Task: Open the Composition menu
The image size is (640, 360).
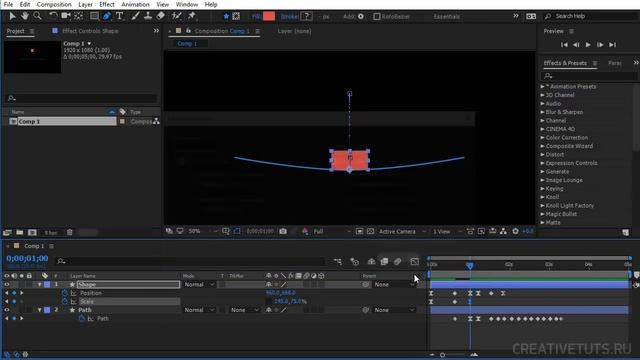Action: click(x=54, y=4)
